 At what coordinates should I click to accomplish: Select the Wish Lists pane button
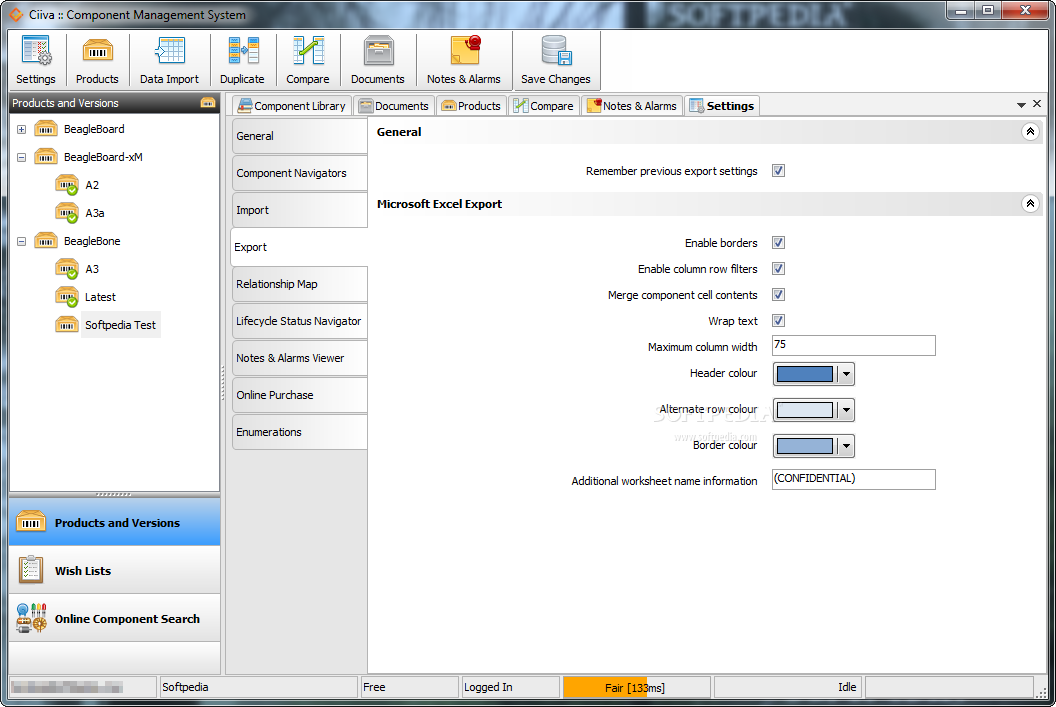(x=115, y=570)
